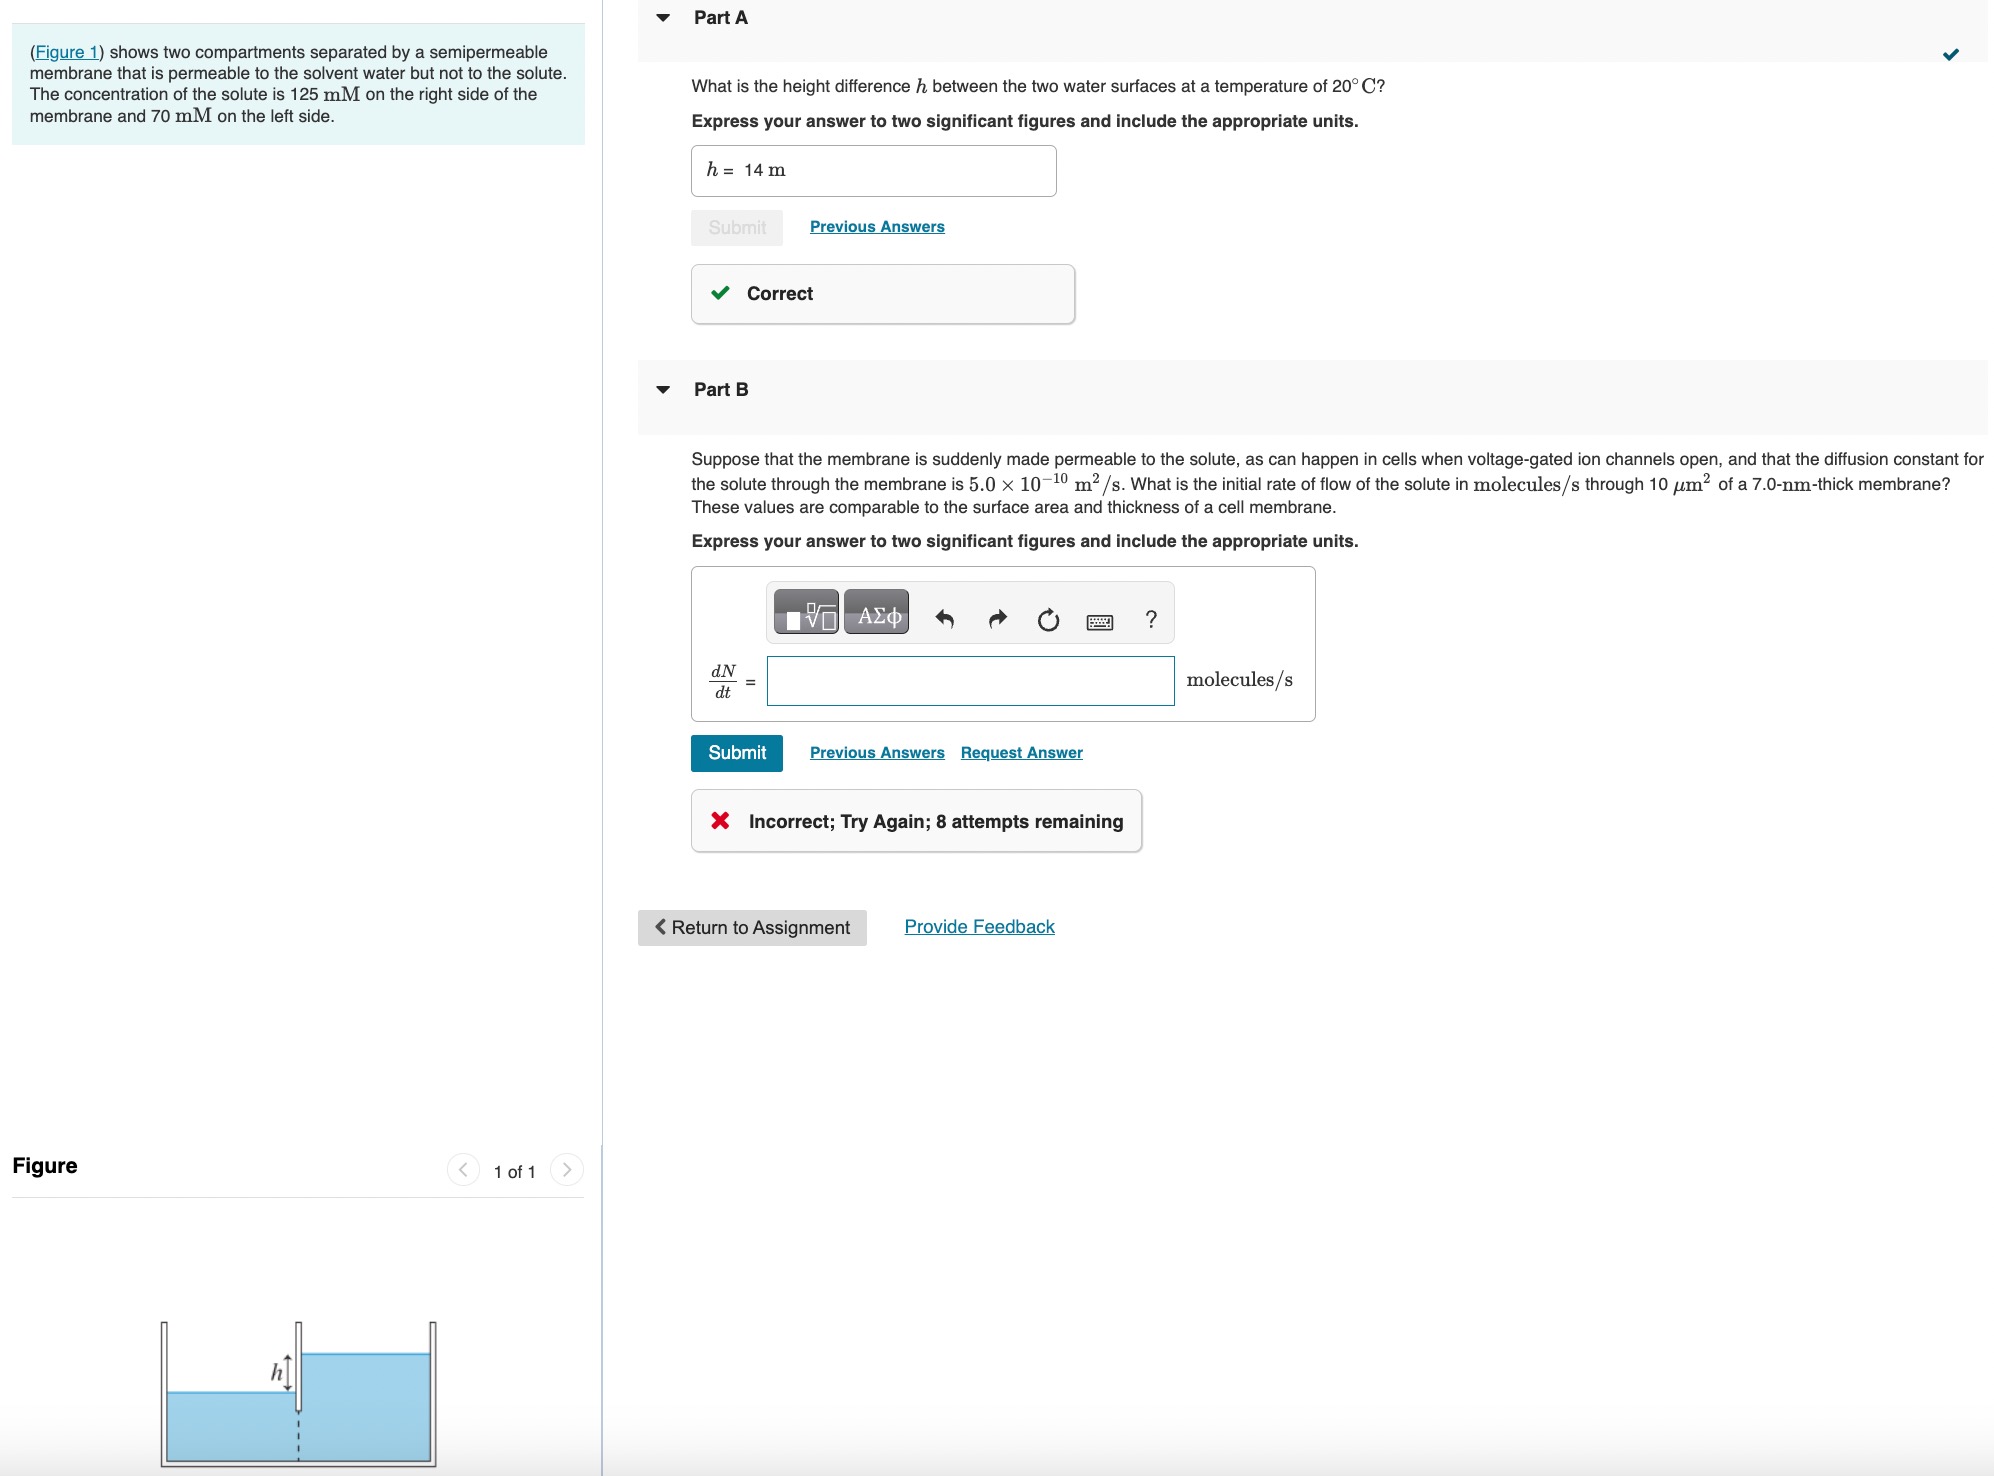Viewport: 1994px width, 1476px height.
Task: Go to previous figure arrow
Action: click(463, 1170)
